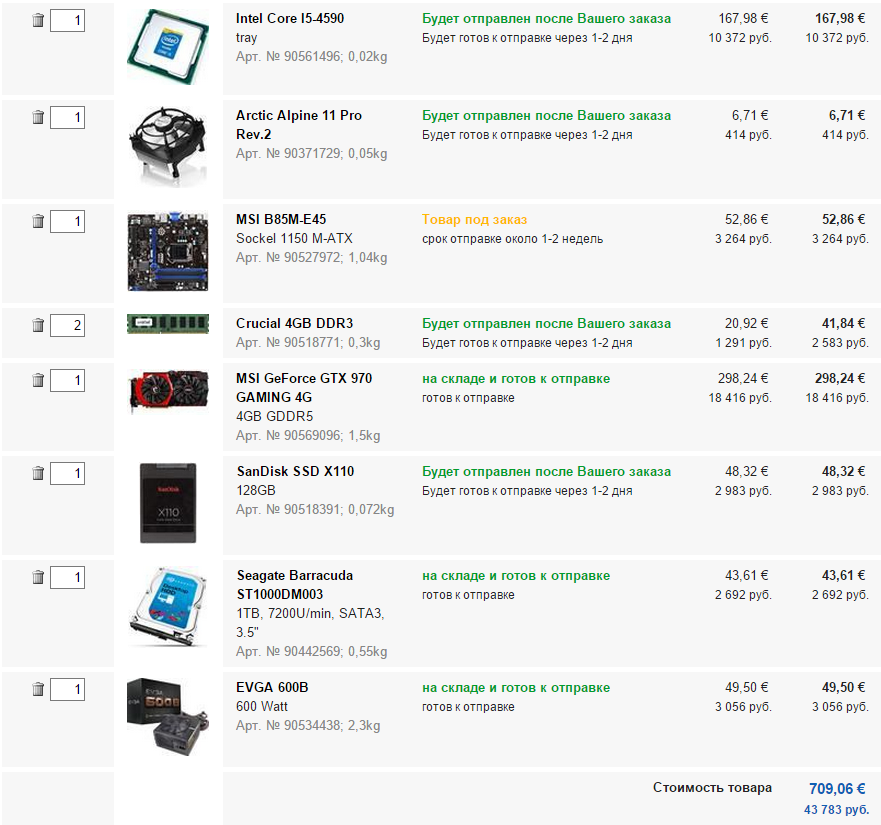Click 'Стоимость товара' label
Image resolution: width=881 pixels, height=825 pixels.
coord(712,788)
